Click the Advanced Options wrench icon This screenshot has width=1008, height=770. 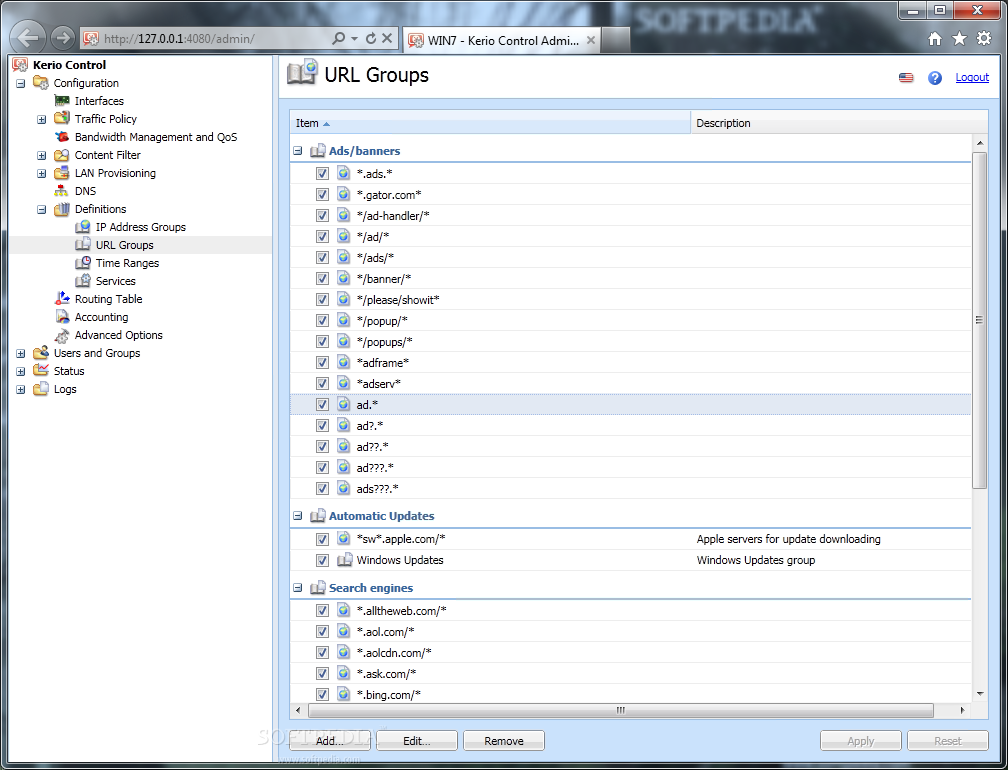click(62, 335)
